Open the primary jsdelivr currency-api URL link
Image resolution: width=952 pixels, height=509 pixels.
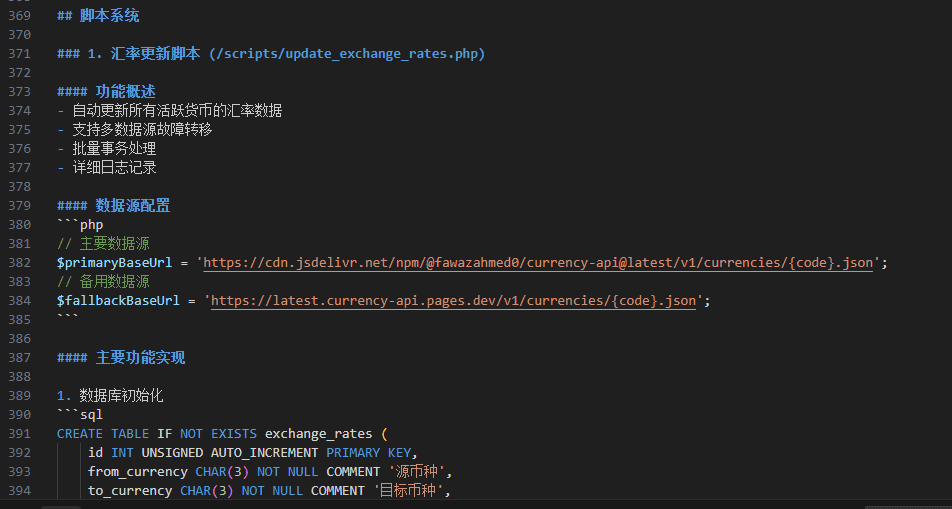click(x=537, y=262)
